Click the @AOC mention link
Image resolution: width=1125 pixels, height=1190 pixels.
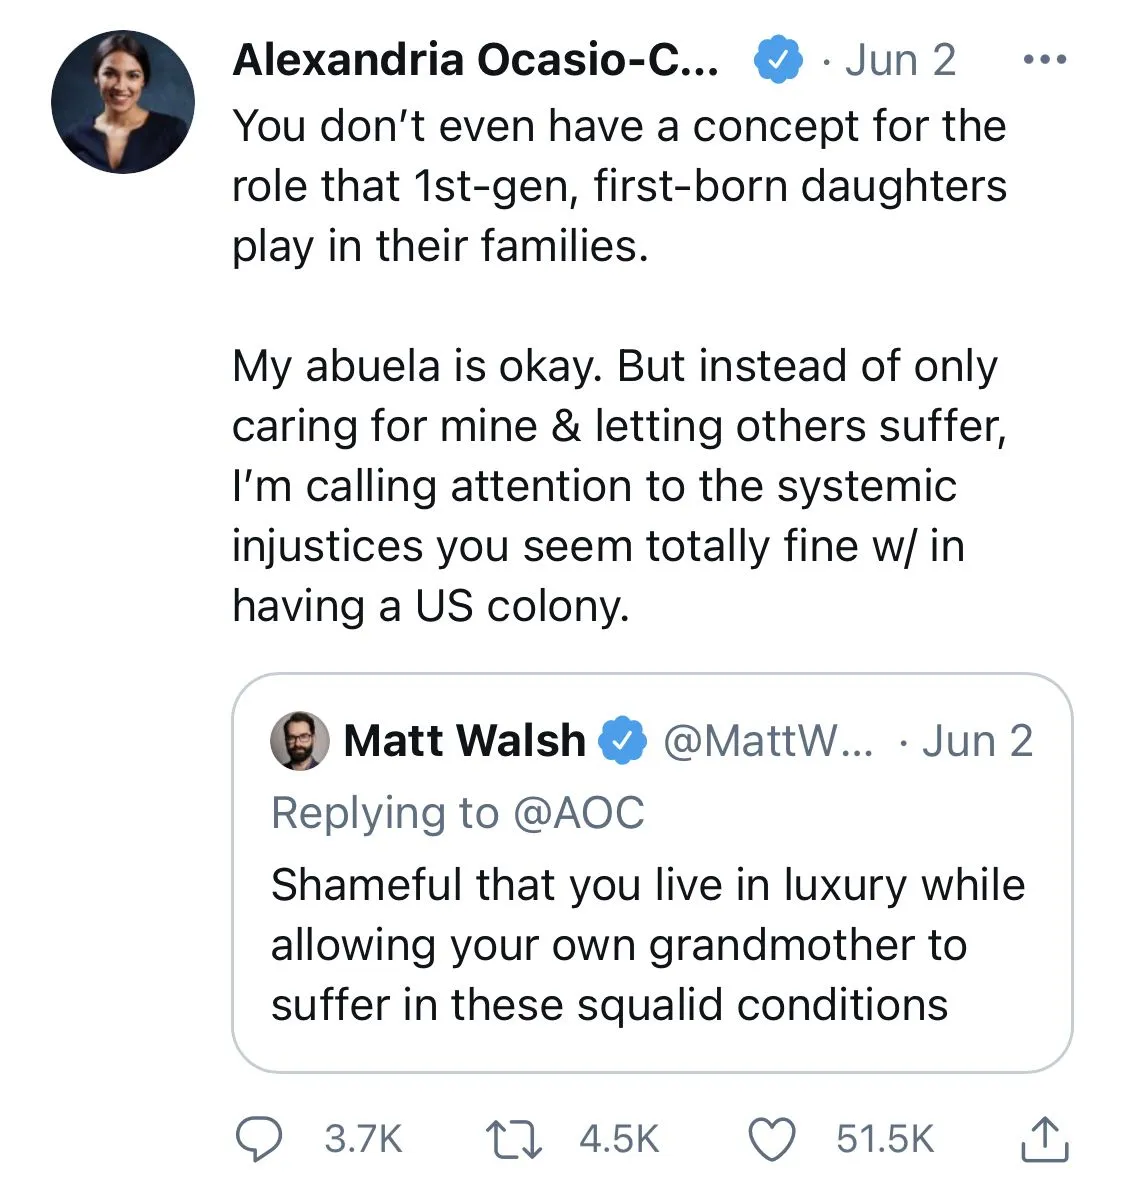[x=579, y=813]
